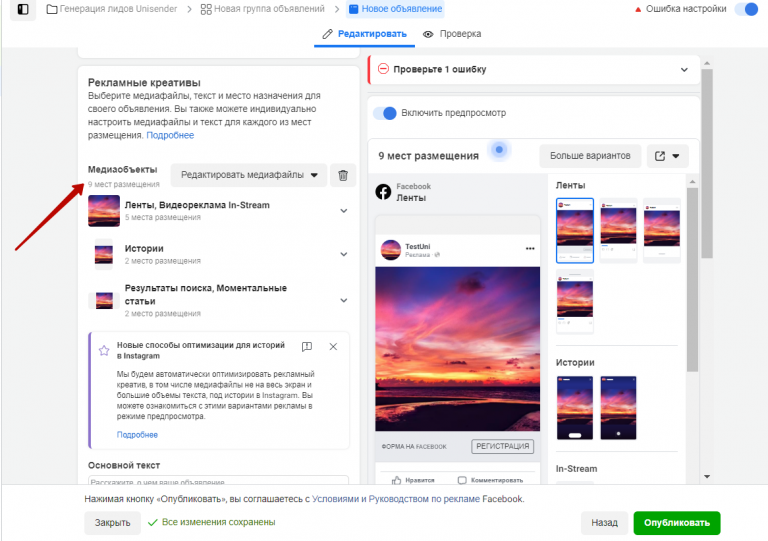Select the second Истории preview thumbnail
768x541 pixels.
[x=618, y=407]
